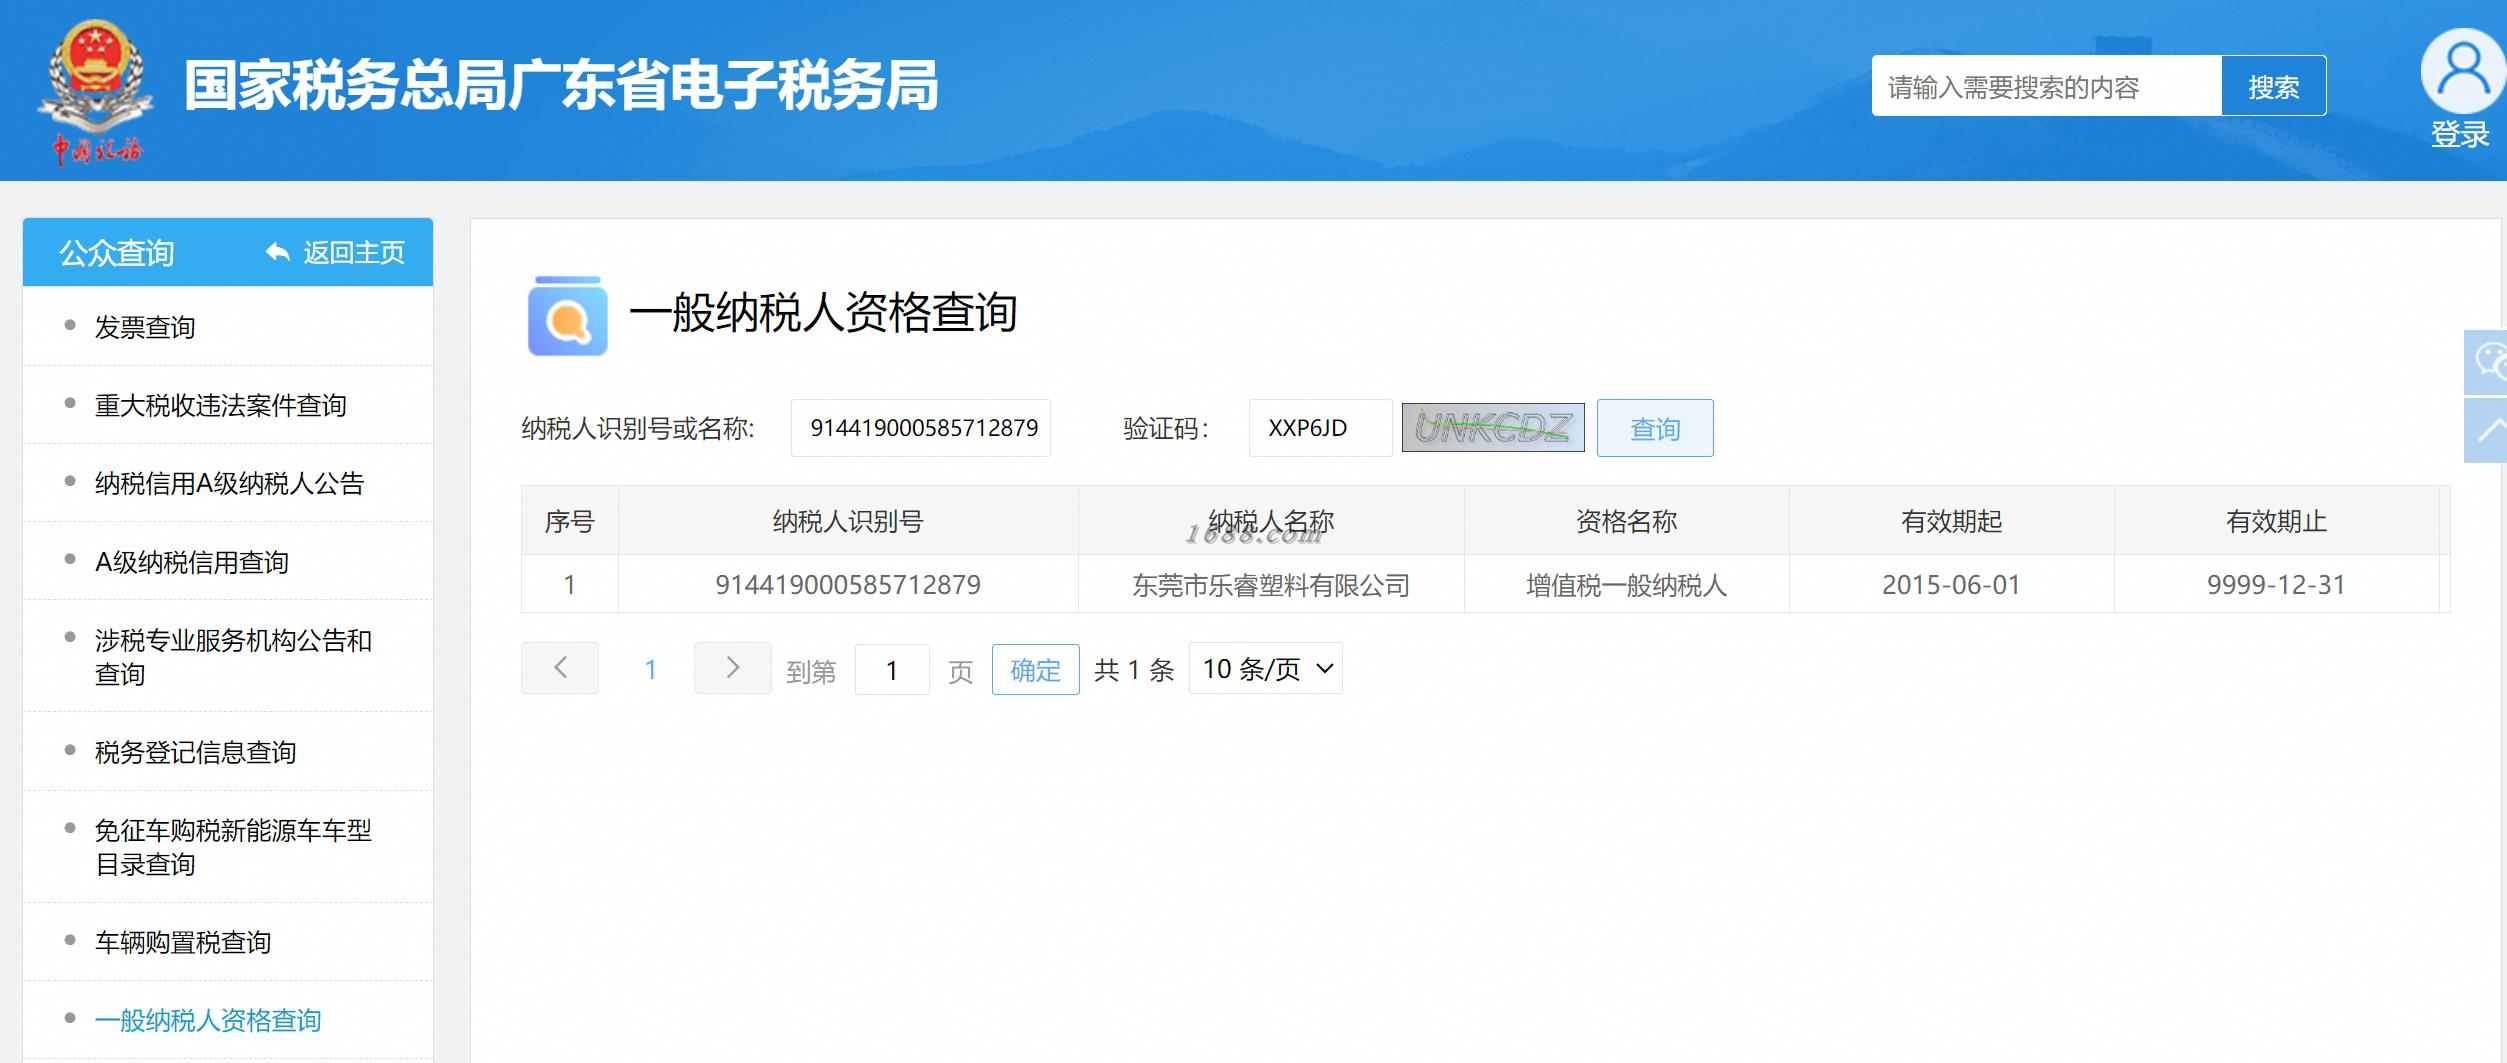The height and width of the screenshot is (1063, 2507).
Task: Click the 公众查询 panel title
Action: coord(117,253)
